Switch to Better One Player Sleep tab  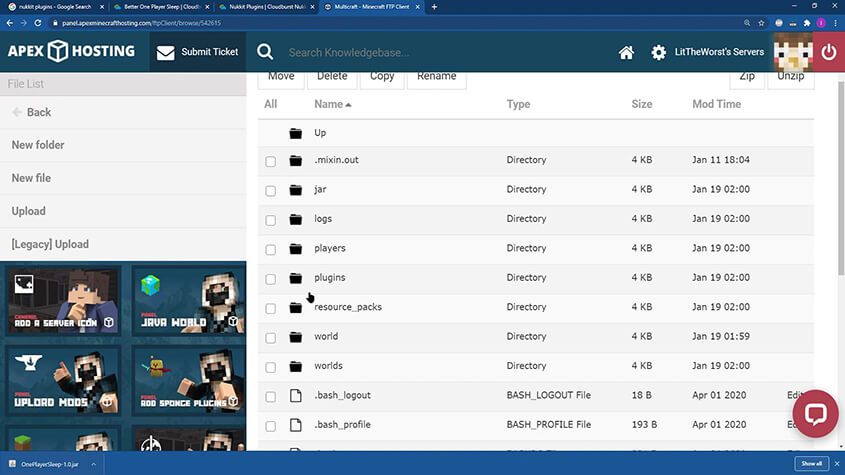pyautogui.click(x=161, y=7)
